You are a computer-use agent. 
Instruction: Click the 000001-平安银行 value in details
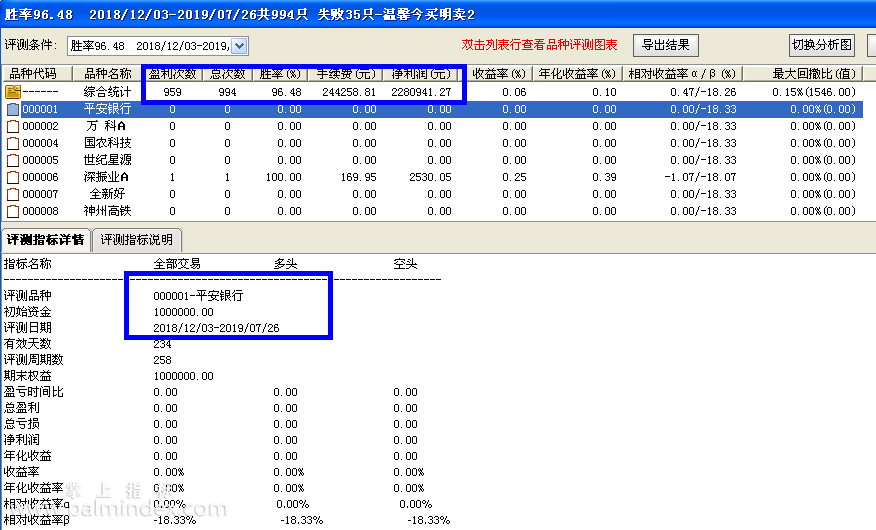click(x=198, y=296)
